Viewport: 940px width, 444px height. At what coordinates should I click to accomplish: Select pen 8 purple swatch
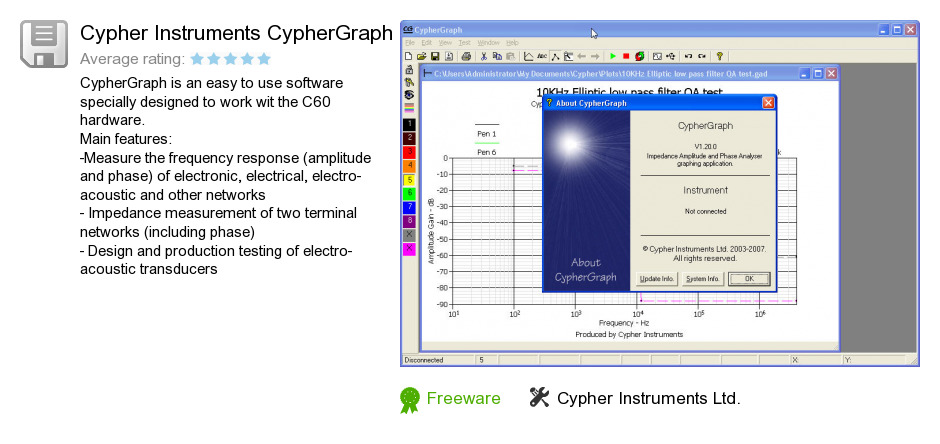pos(409,221)
